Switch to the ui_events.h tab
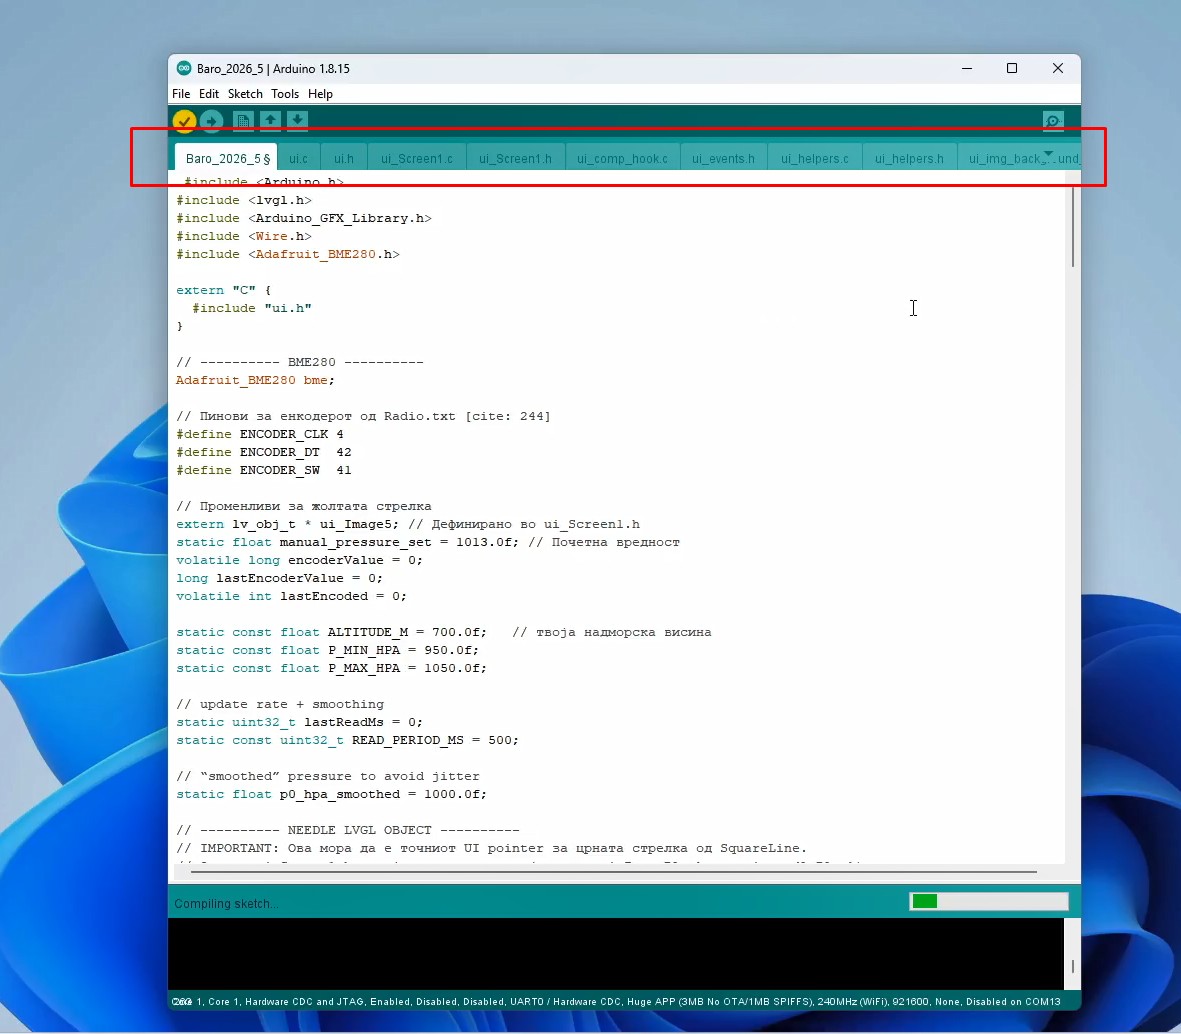 click(x=723, y=159)
